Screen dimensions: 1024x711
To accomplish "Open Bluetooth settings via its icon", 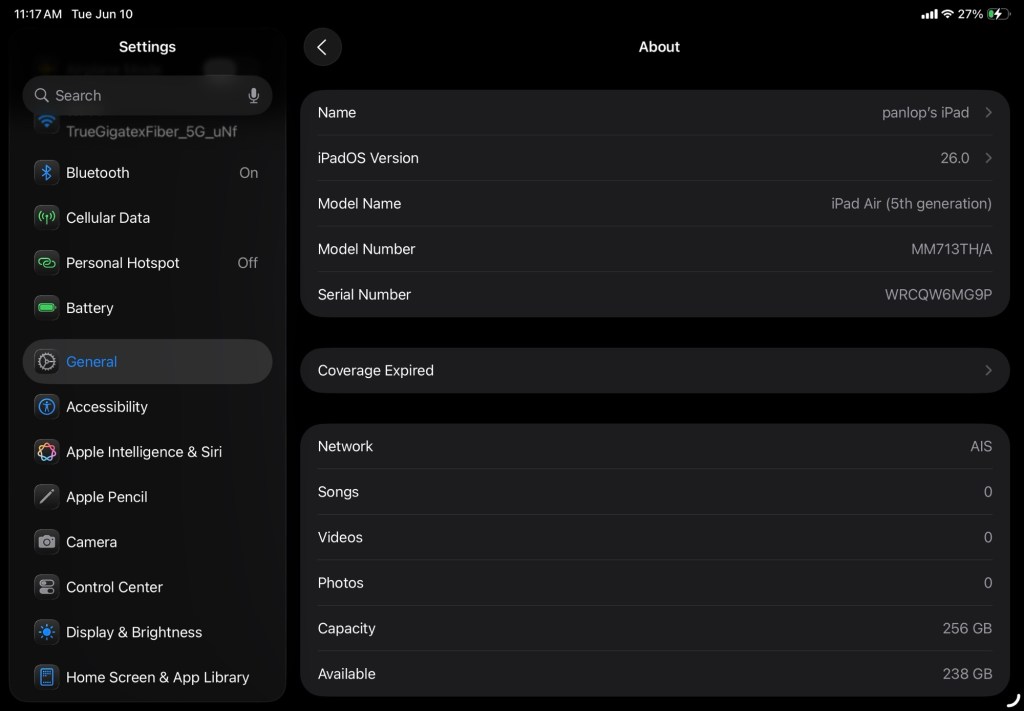I will (46, 173).
